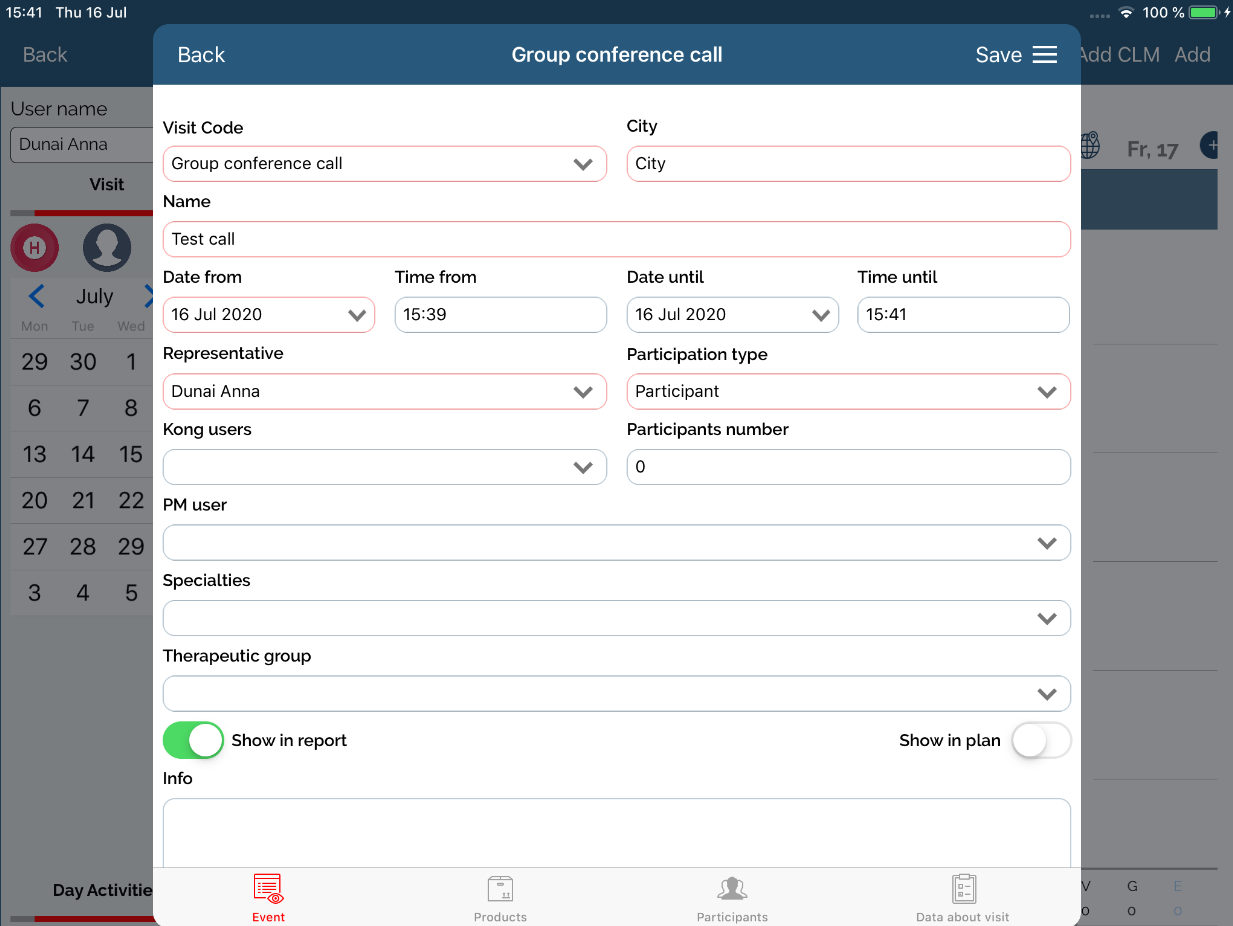The width and height of the screenshot is (1233, 926).
Task: Expand the Visit Code dropdown
Action: pos(385,164)
